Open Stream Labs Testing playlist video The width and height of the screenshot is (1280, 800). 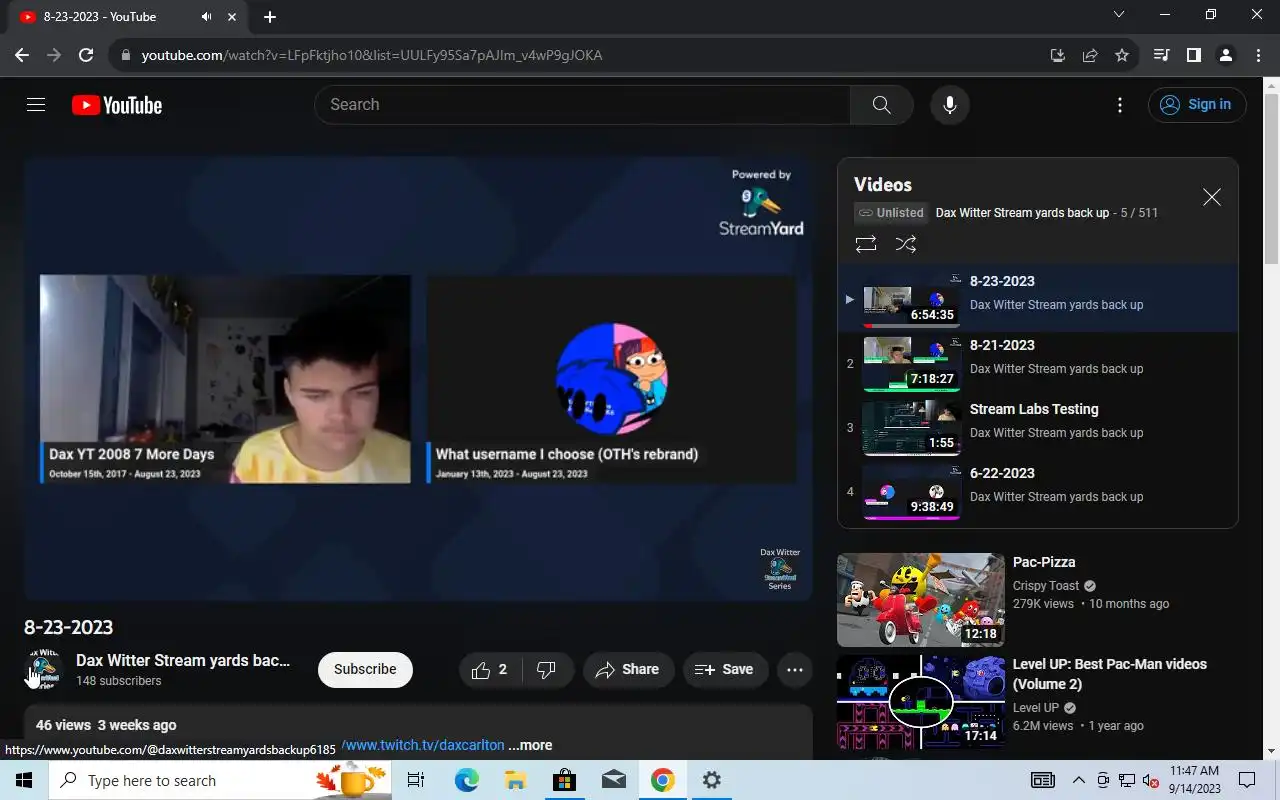[1038, 428]
